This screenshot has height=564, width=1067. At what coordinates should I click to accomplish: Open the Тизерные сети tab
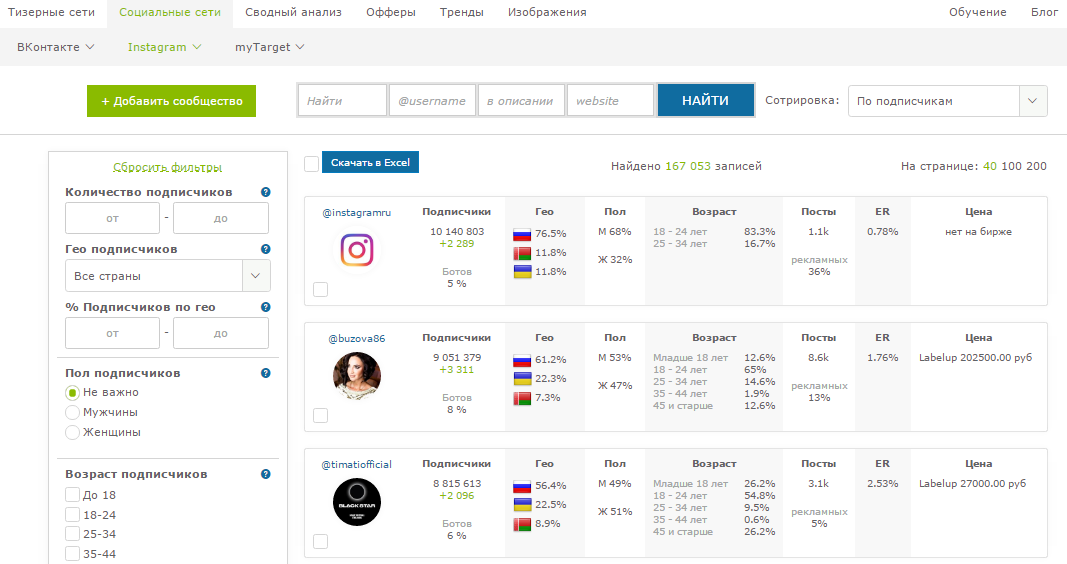pyautogui.click(x=52, y=12)
